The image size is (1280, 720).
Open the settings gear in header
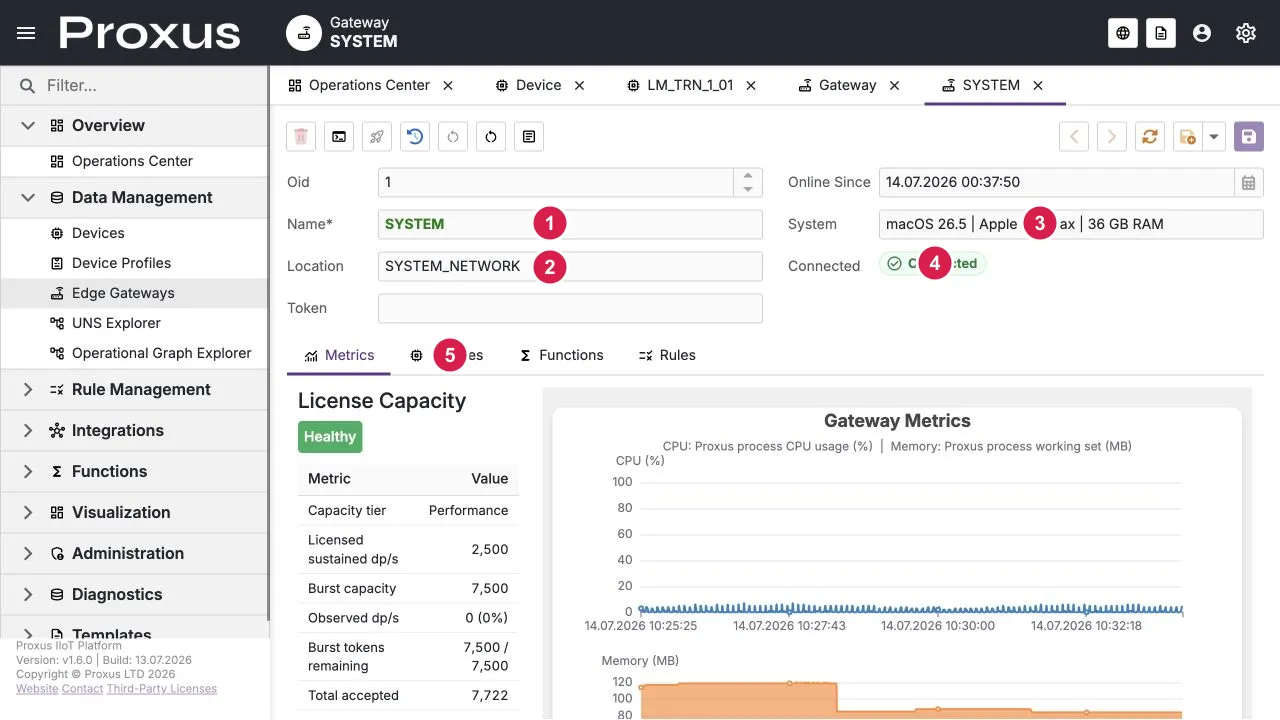point(1246,33)
